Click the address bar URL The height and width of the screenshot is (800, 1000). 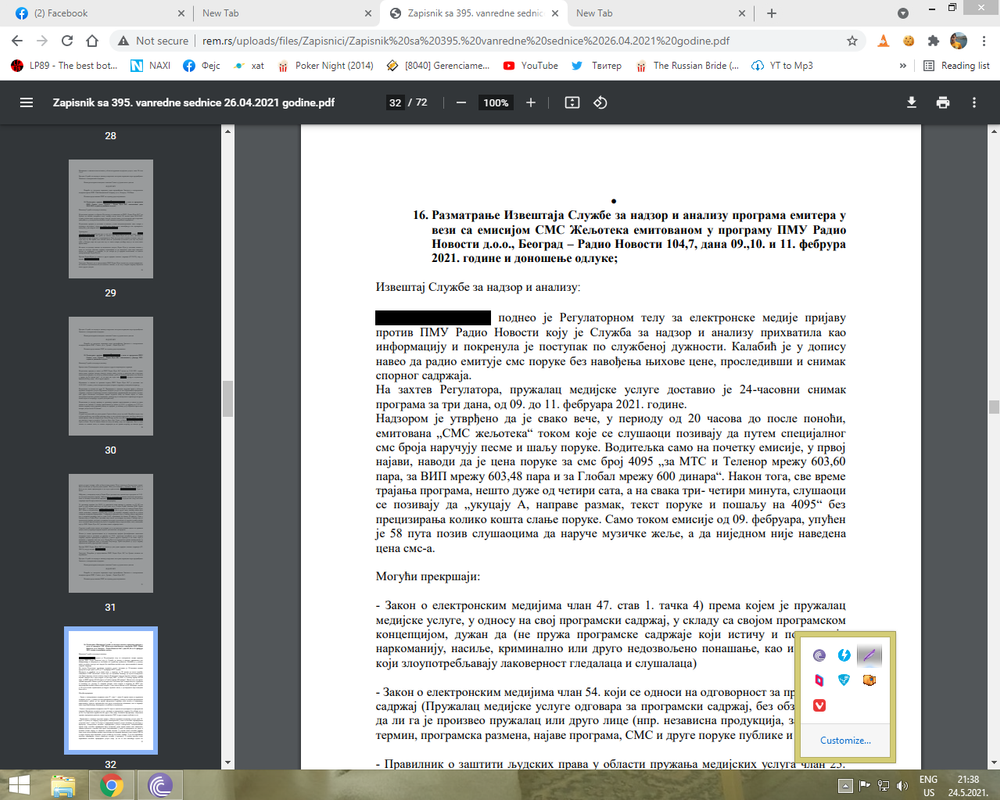point(466,41)
